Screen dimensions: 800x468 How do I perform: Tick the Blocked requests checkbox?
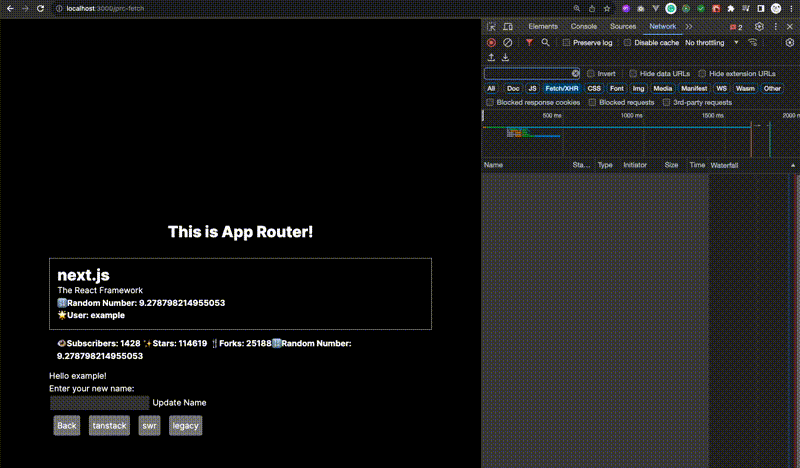click(x=592, y=103)
